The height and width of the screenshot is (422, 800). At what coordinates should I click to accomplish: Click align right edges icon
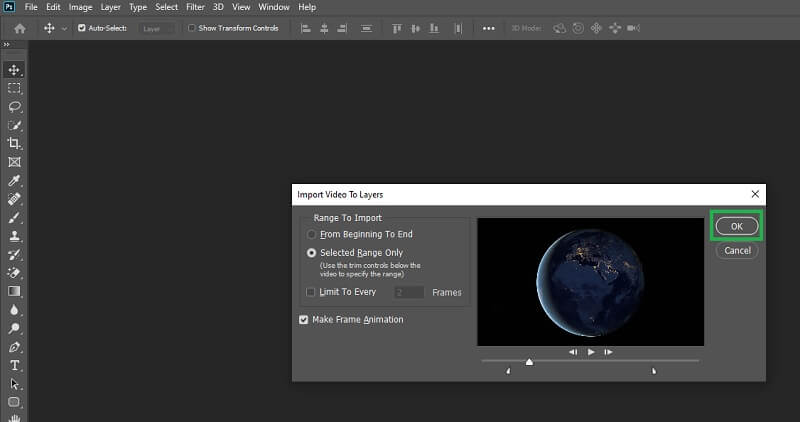342,29
